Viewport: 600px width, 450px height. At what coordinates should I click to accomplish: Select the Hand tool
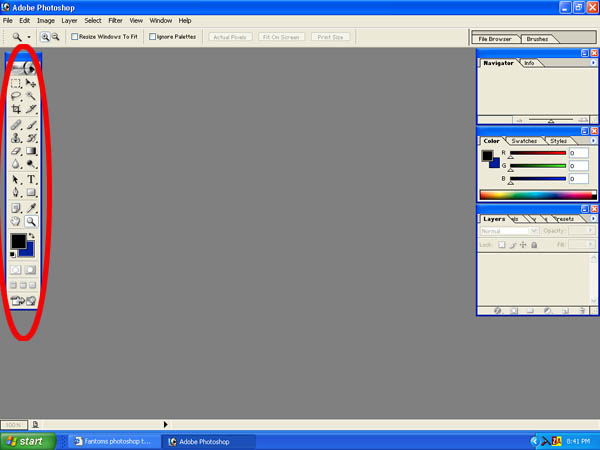click(16, 221)
